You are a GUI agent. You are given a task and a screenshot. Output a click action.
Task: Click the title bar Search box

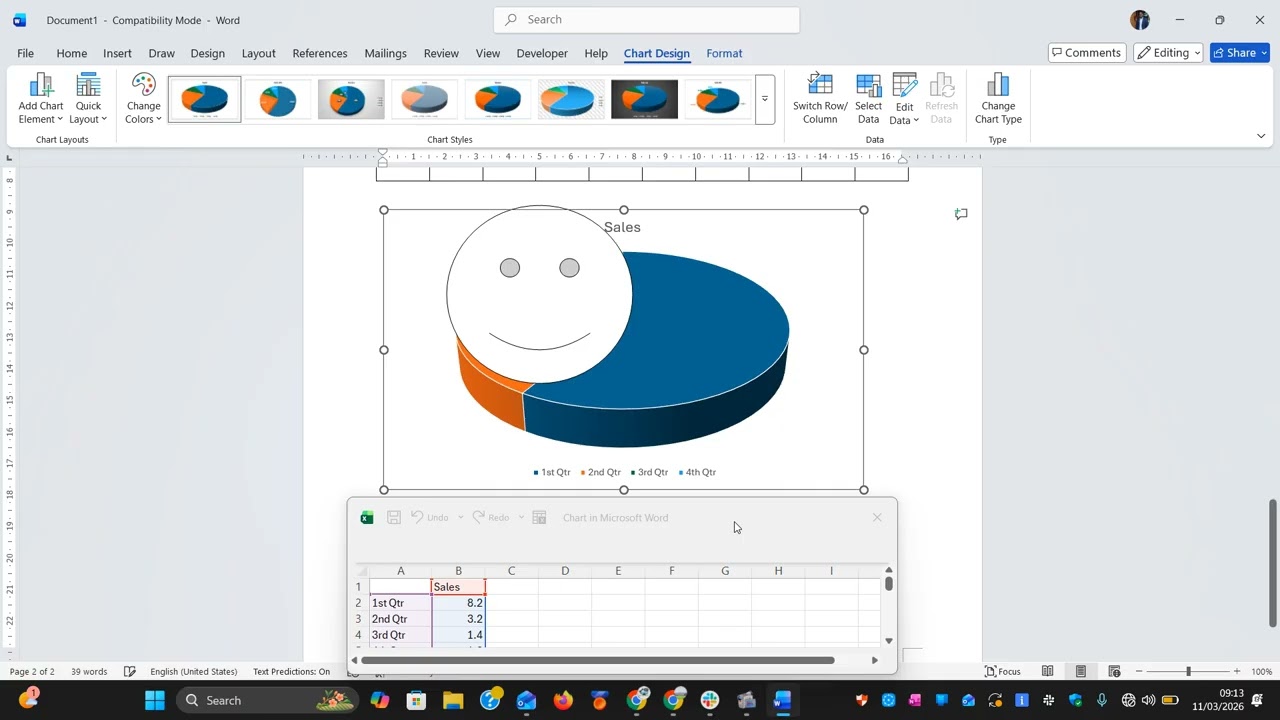[646, 19]
